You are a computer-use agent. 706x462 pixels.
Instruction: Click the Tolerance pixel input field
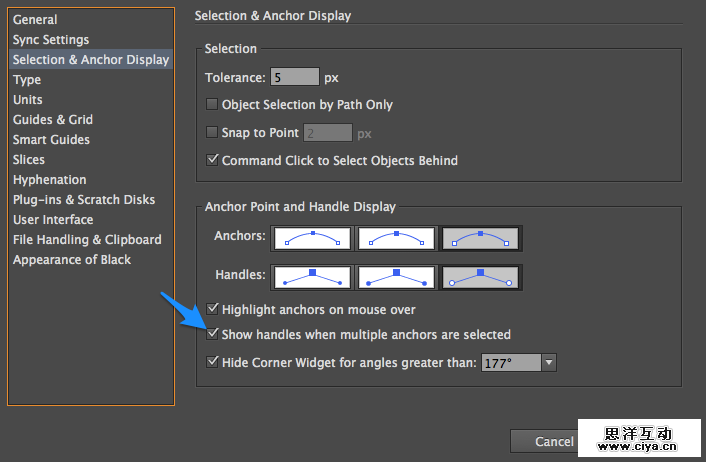294,77
